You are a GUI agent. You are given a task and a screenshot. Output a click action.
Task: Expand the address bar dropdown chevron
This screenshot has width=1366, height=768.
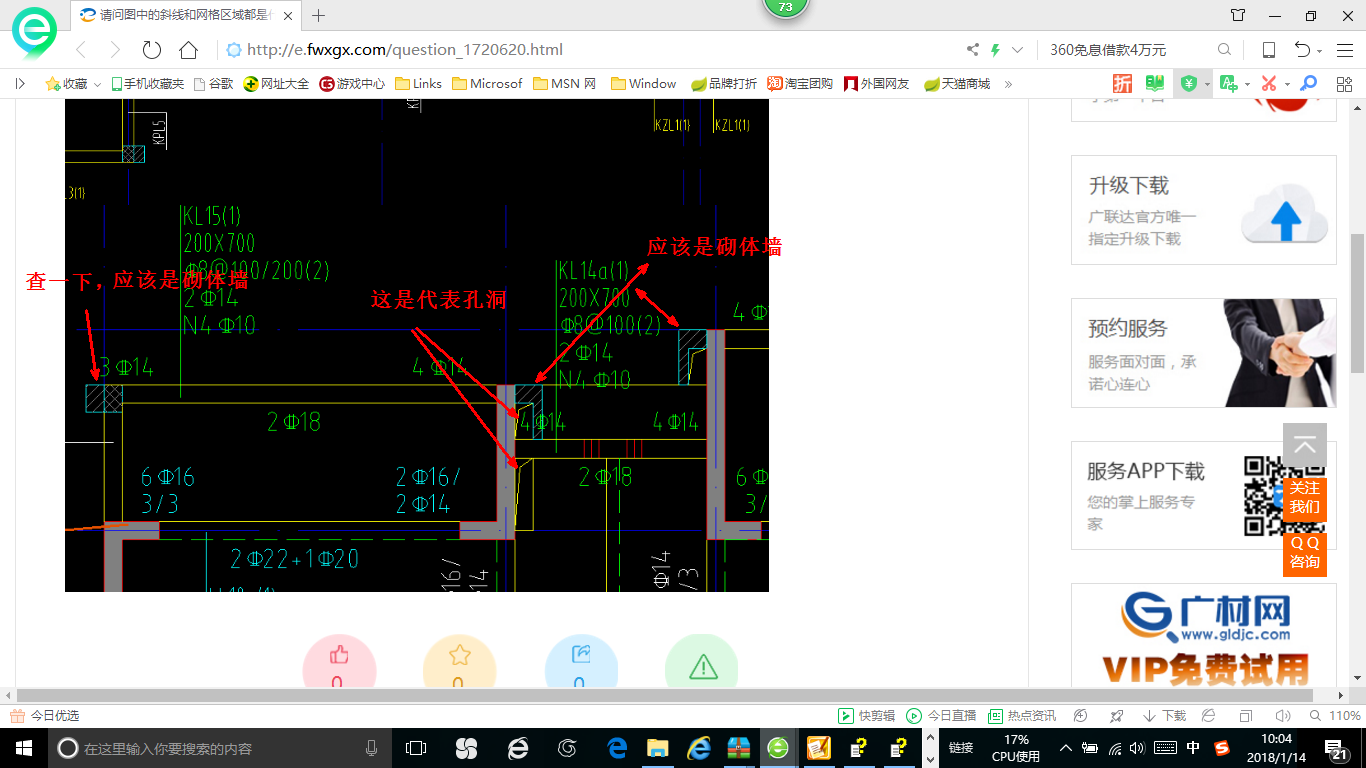1018,50
